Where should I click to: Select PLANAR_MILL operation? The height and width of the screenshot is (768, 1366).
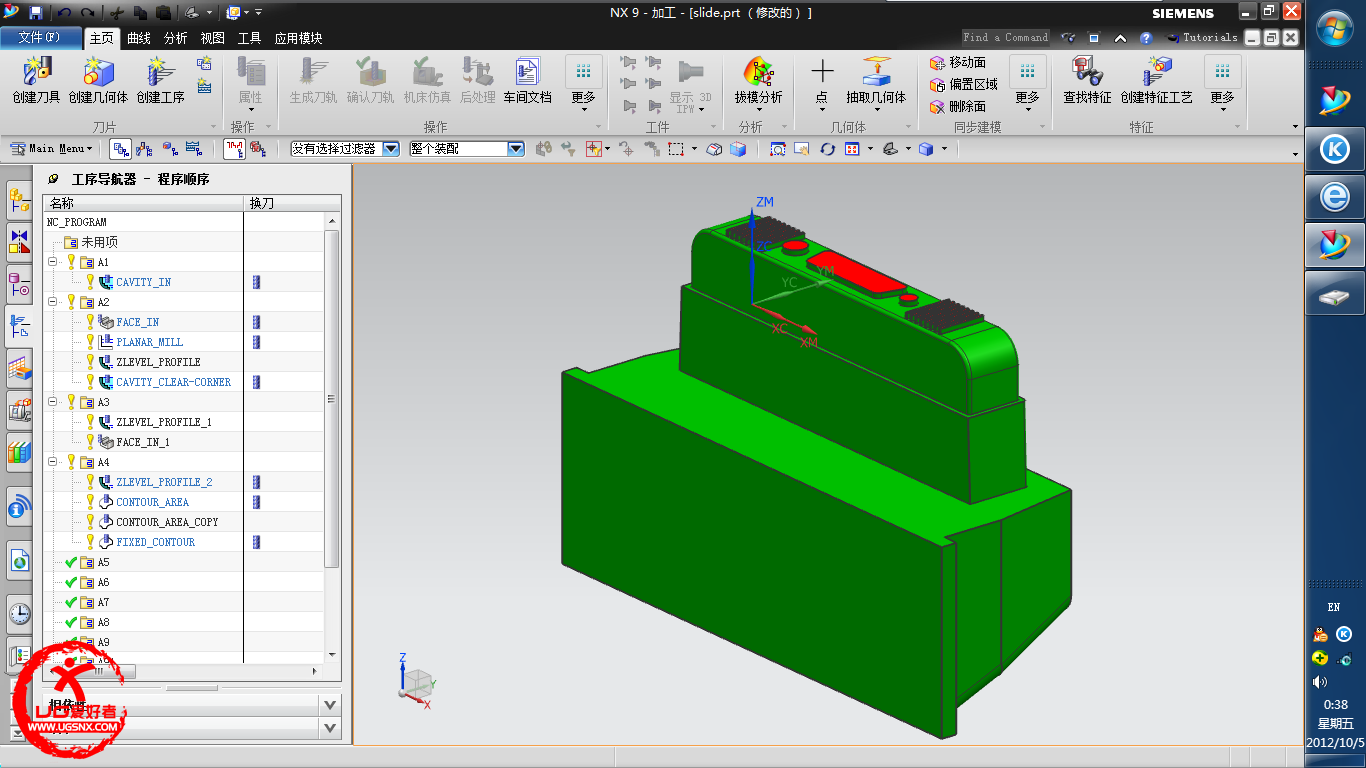150,342
